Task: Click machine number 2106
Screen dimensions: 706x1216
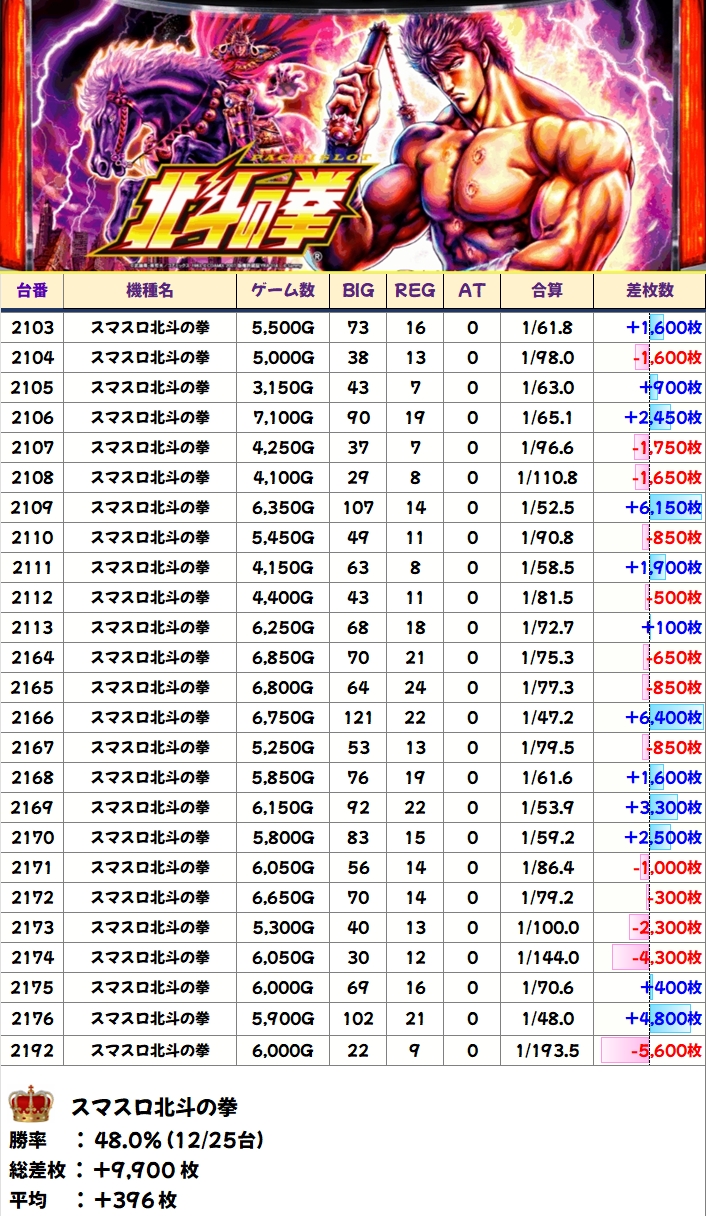Action: click(33, 417)
